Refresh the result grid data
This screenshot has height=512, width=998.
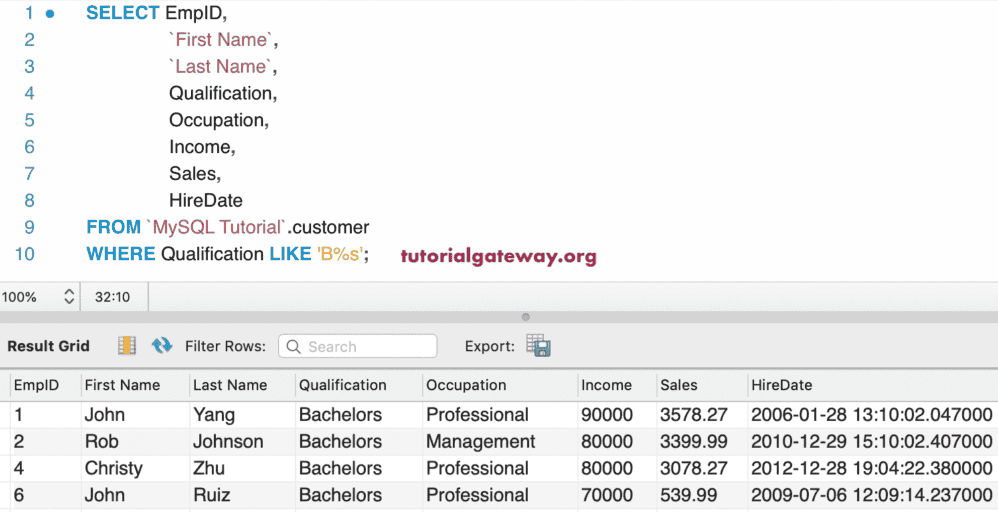162,346
